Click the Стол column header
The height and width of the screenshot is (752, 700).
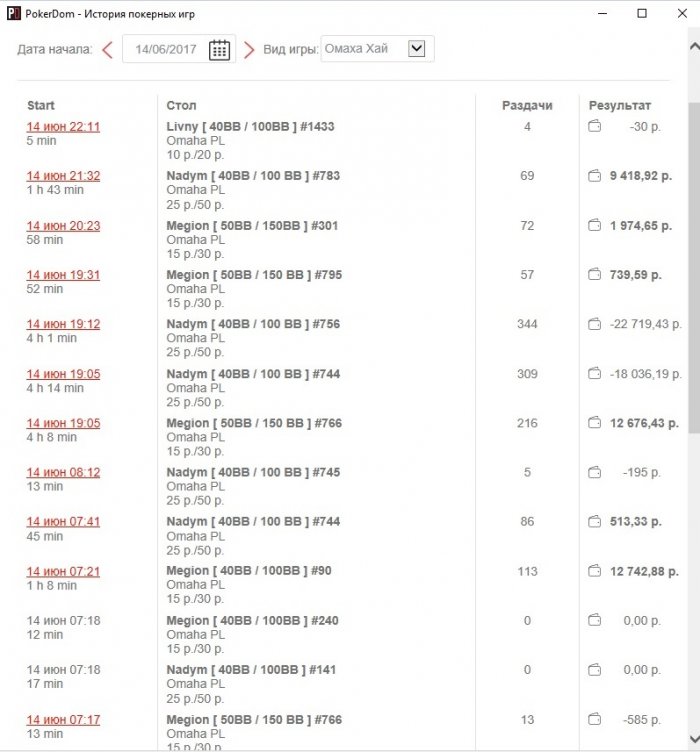click(x=181, y=106)
